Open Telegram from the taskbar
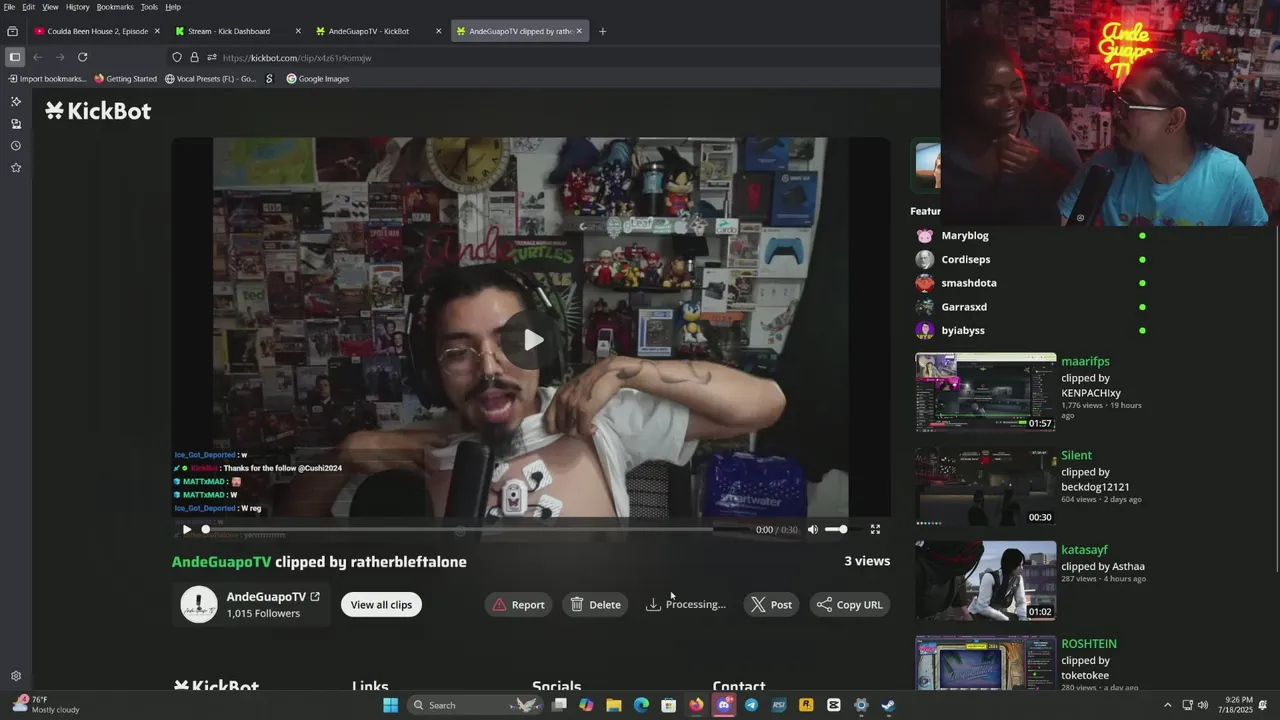 tap(751, 705)
